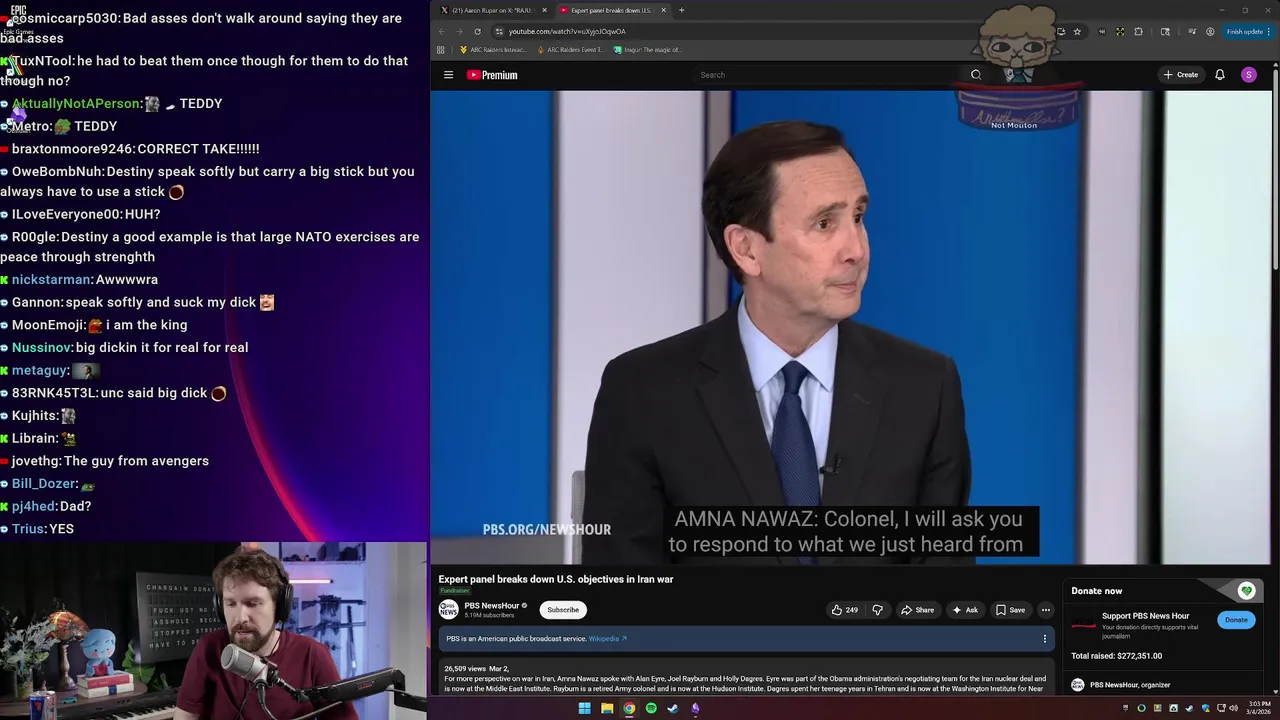Open Chrome from the taskbar
This screenshot has height=720, width=1280.
pyautogui.click(x=629, y=708)
